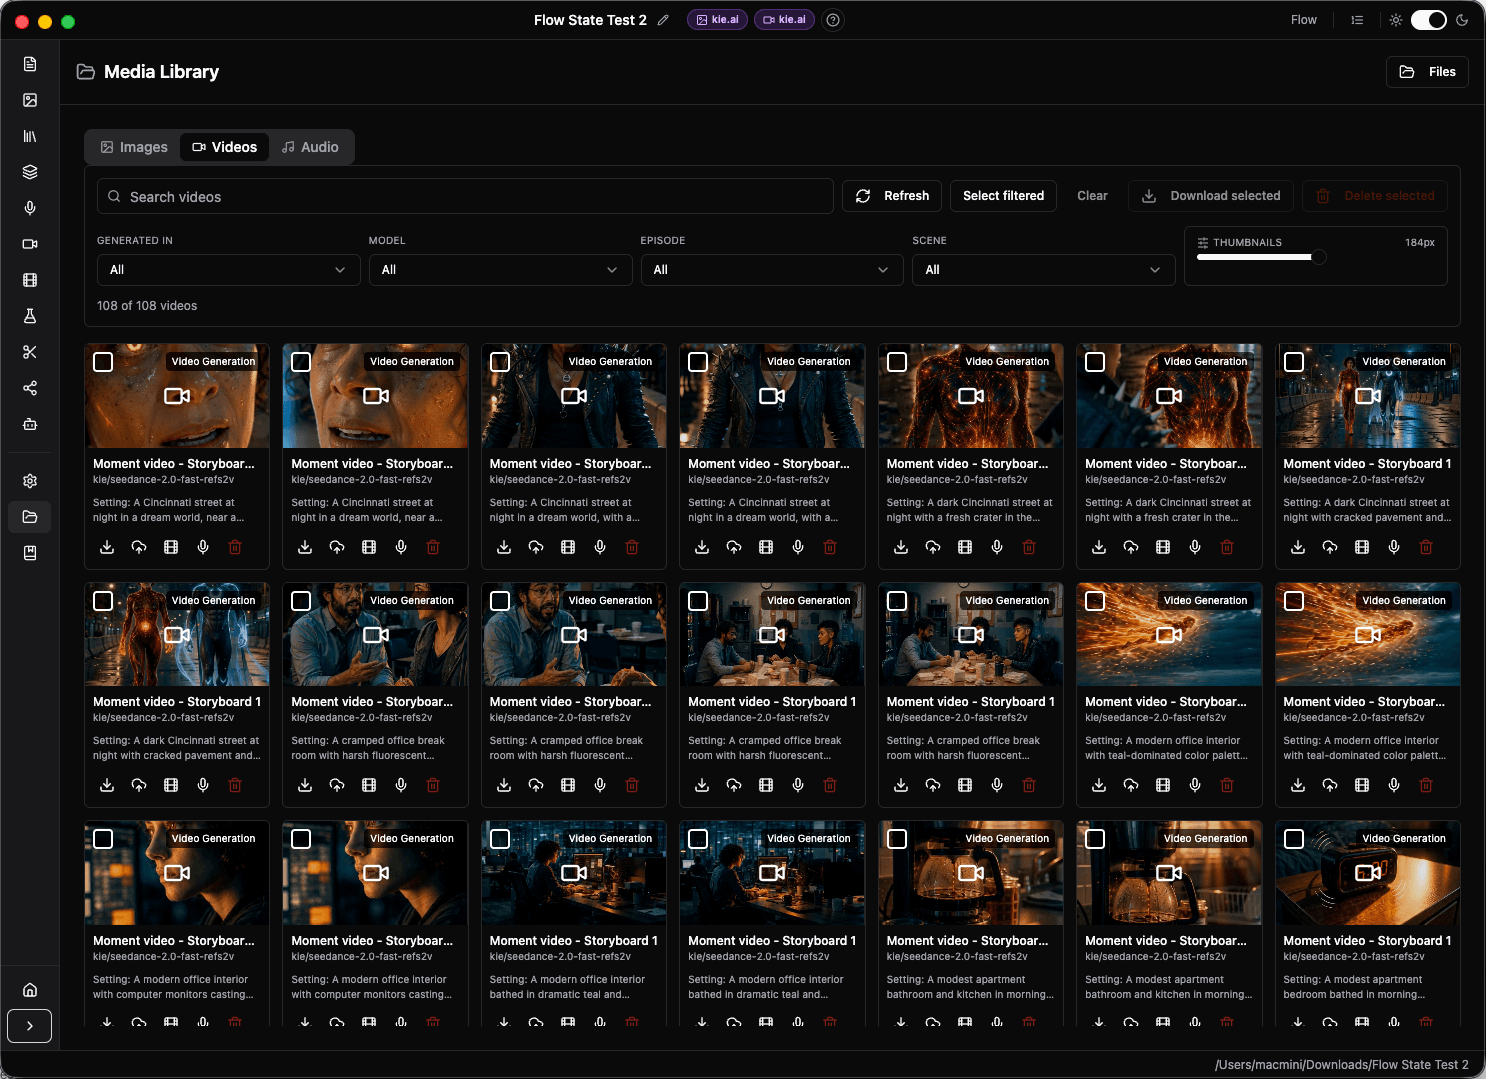Screen dimensions: 1486x1079
Task: Click cloud upload icon on distant street figures card
Action: pyautogui.click(x=1330, y=547)
